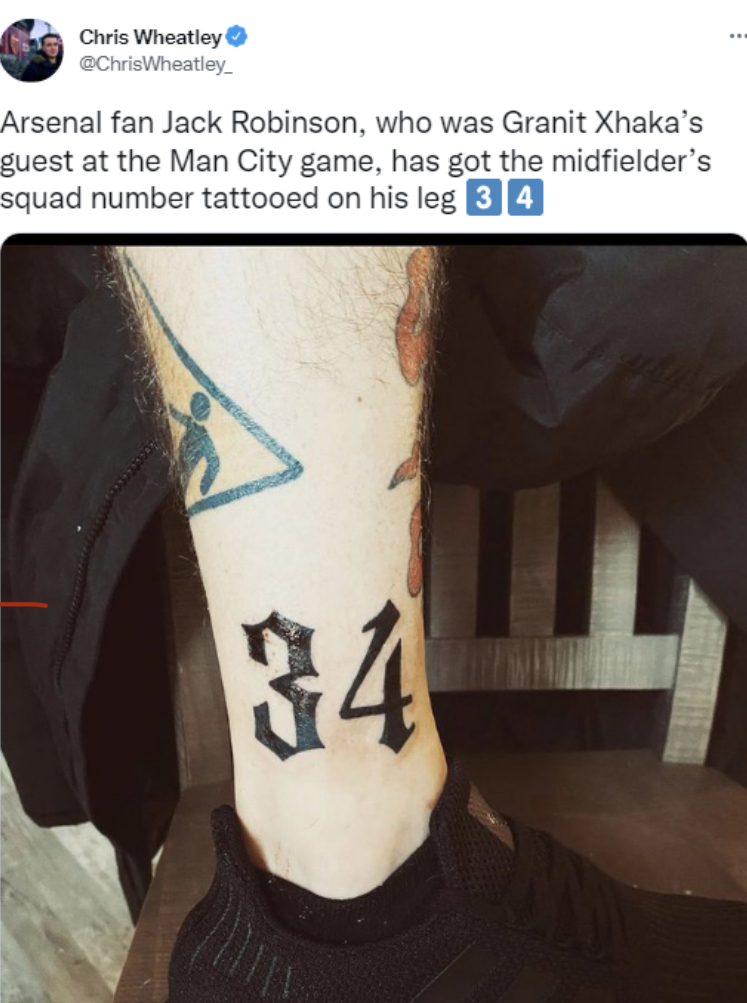Click the blue verified badge

tap(237, 37)
